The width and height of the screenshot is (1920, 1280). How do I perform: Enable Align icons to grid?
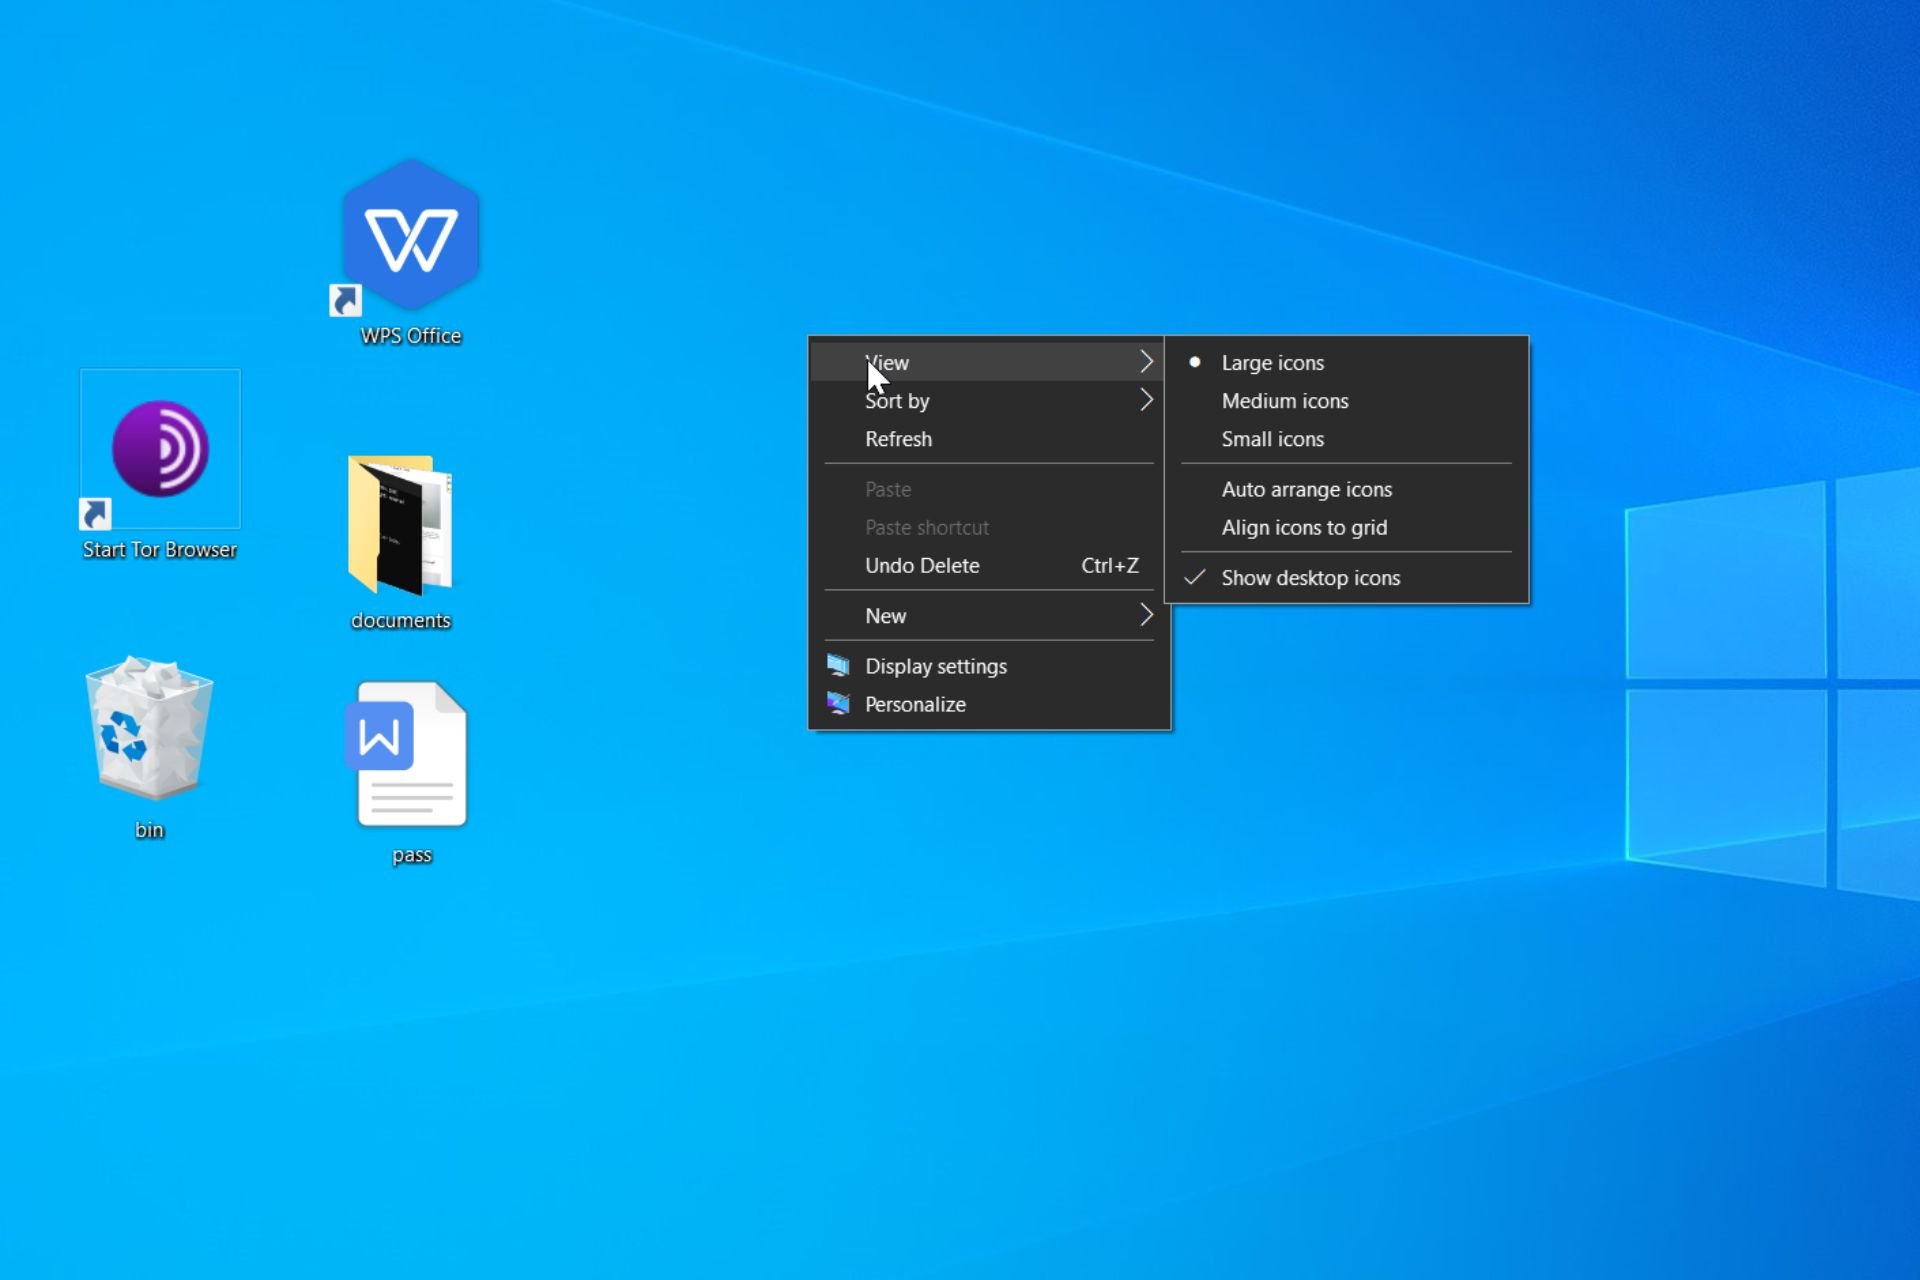(1303, 526)
